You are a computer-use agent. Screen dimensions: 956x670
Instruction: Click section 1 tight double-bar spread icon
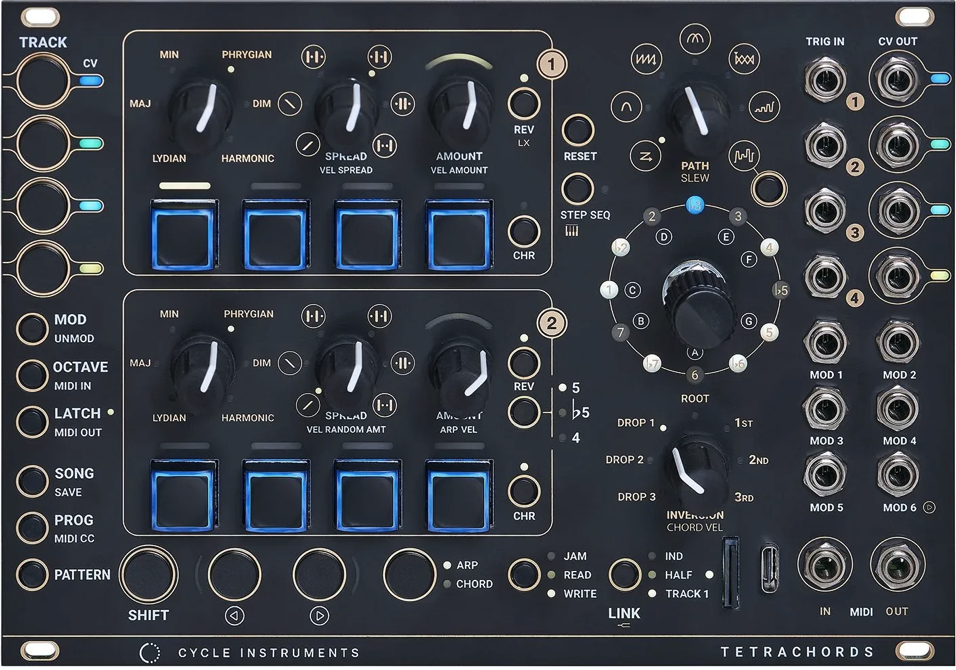pyautogui.click(x=403, y=104)
